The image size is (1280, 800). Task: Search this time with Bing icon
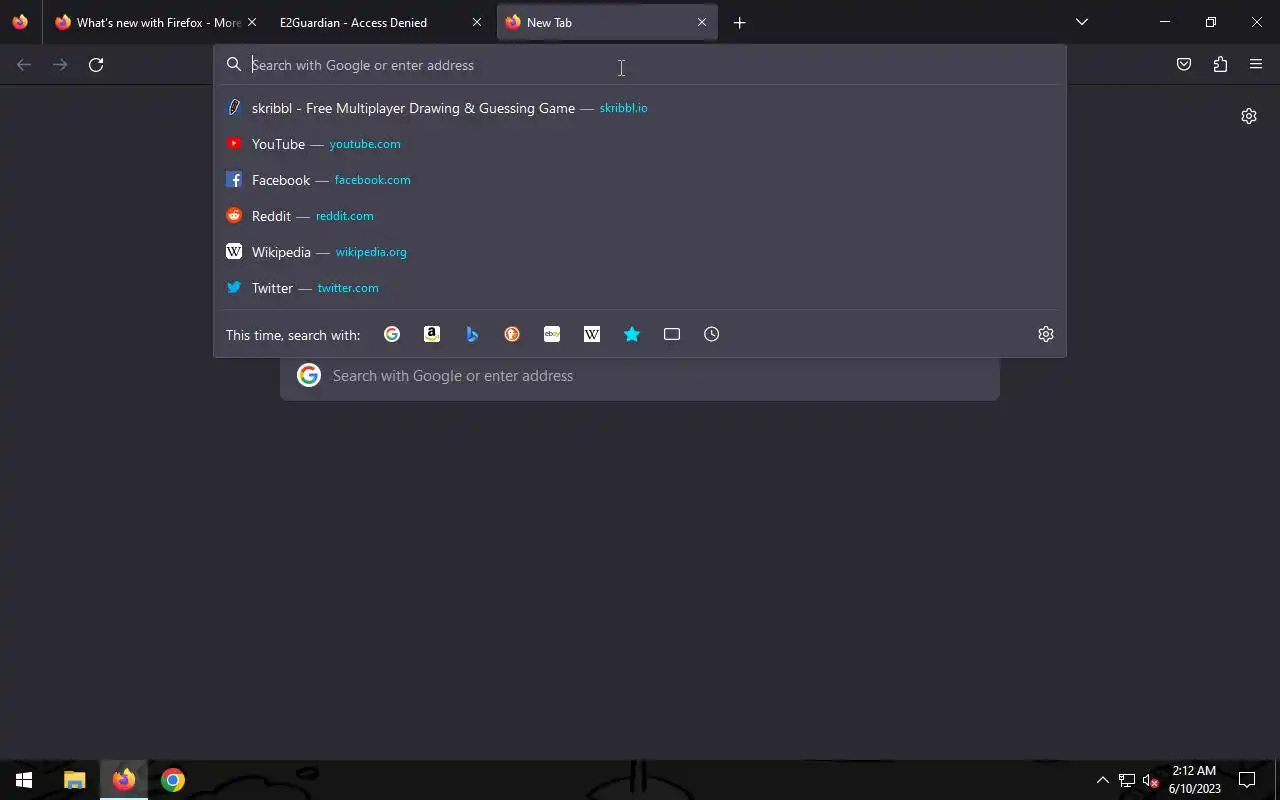[472, 334]
